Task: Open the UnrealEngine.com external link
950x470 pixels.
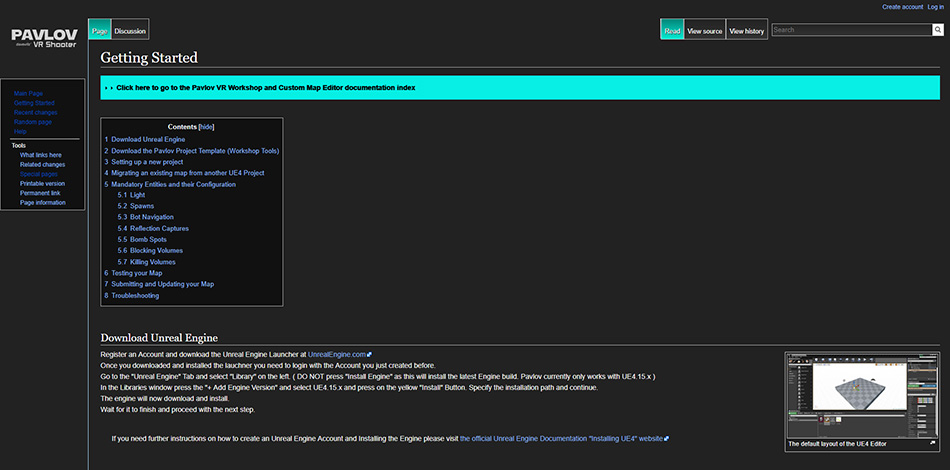Action: coord(339,355)
